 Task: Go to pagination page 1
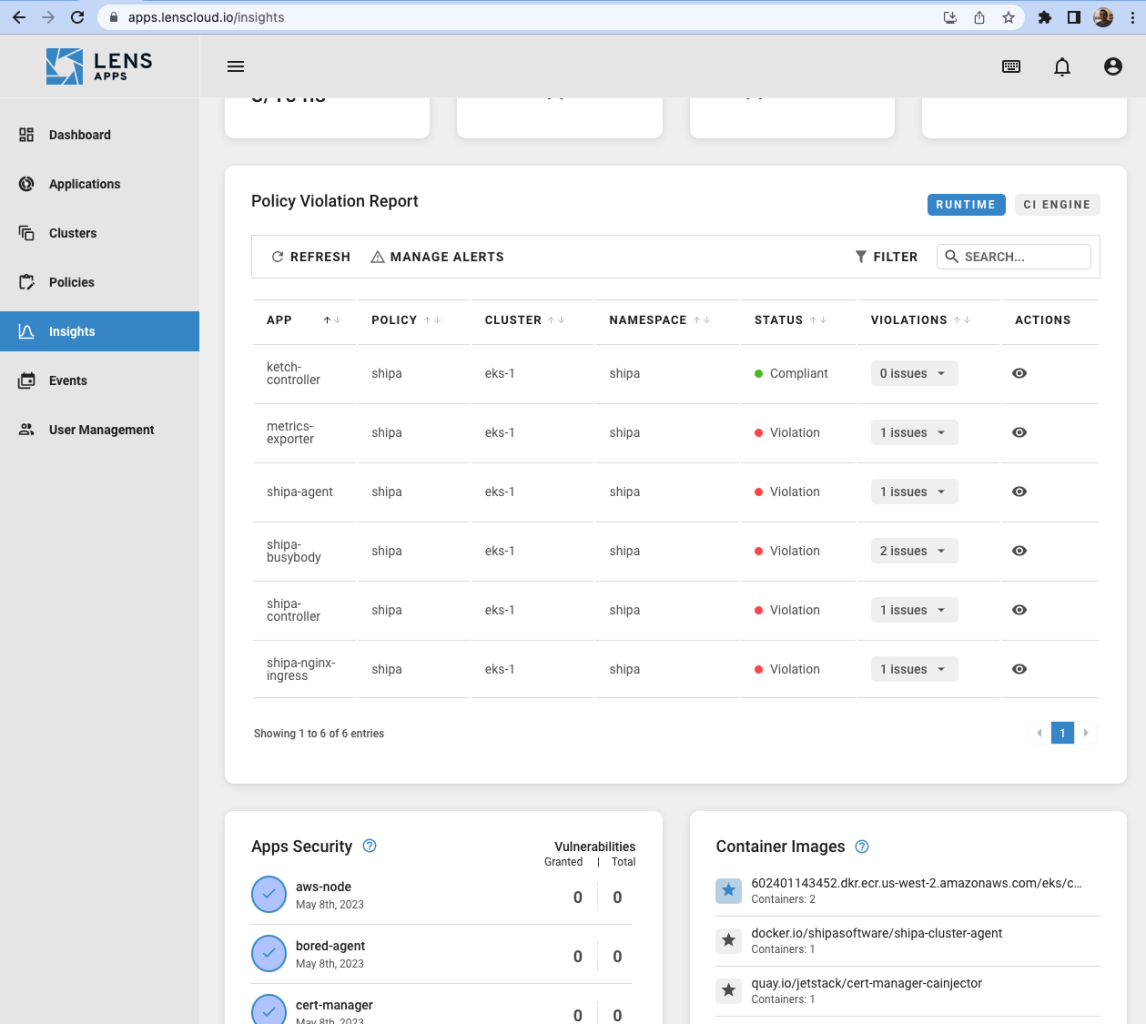(1062, 733)
